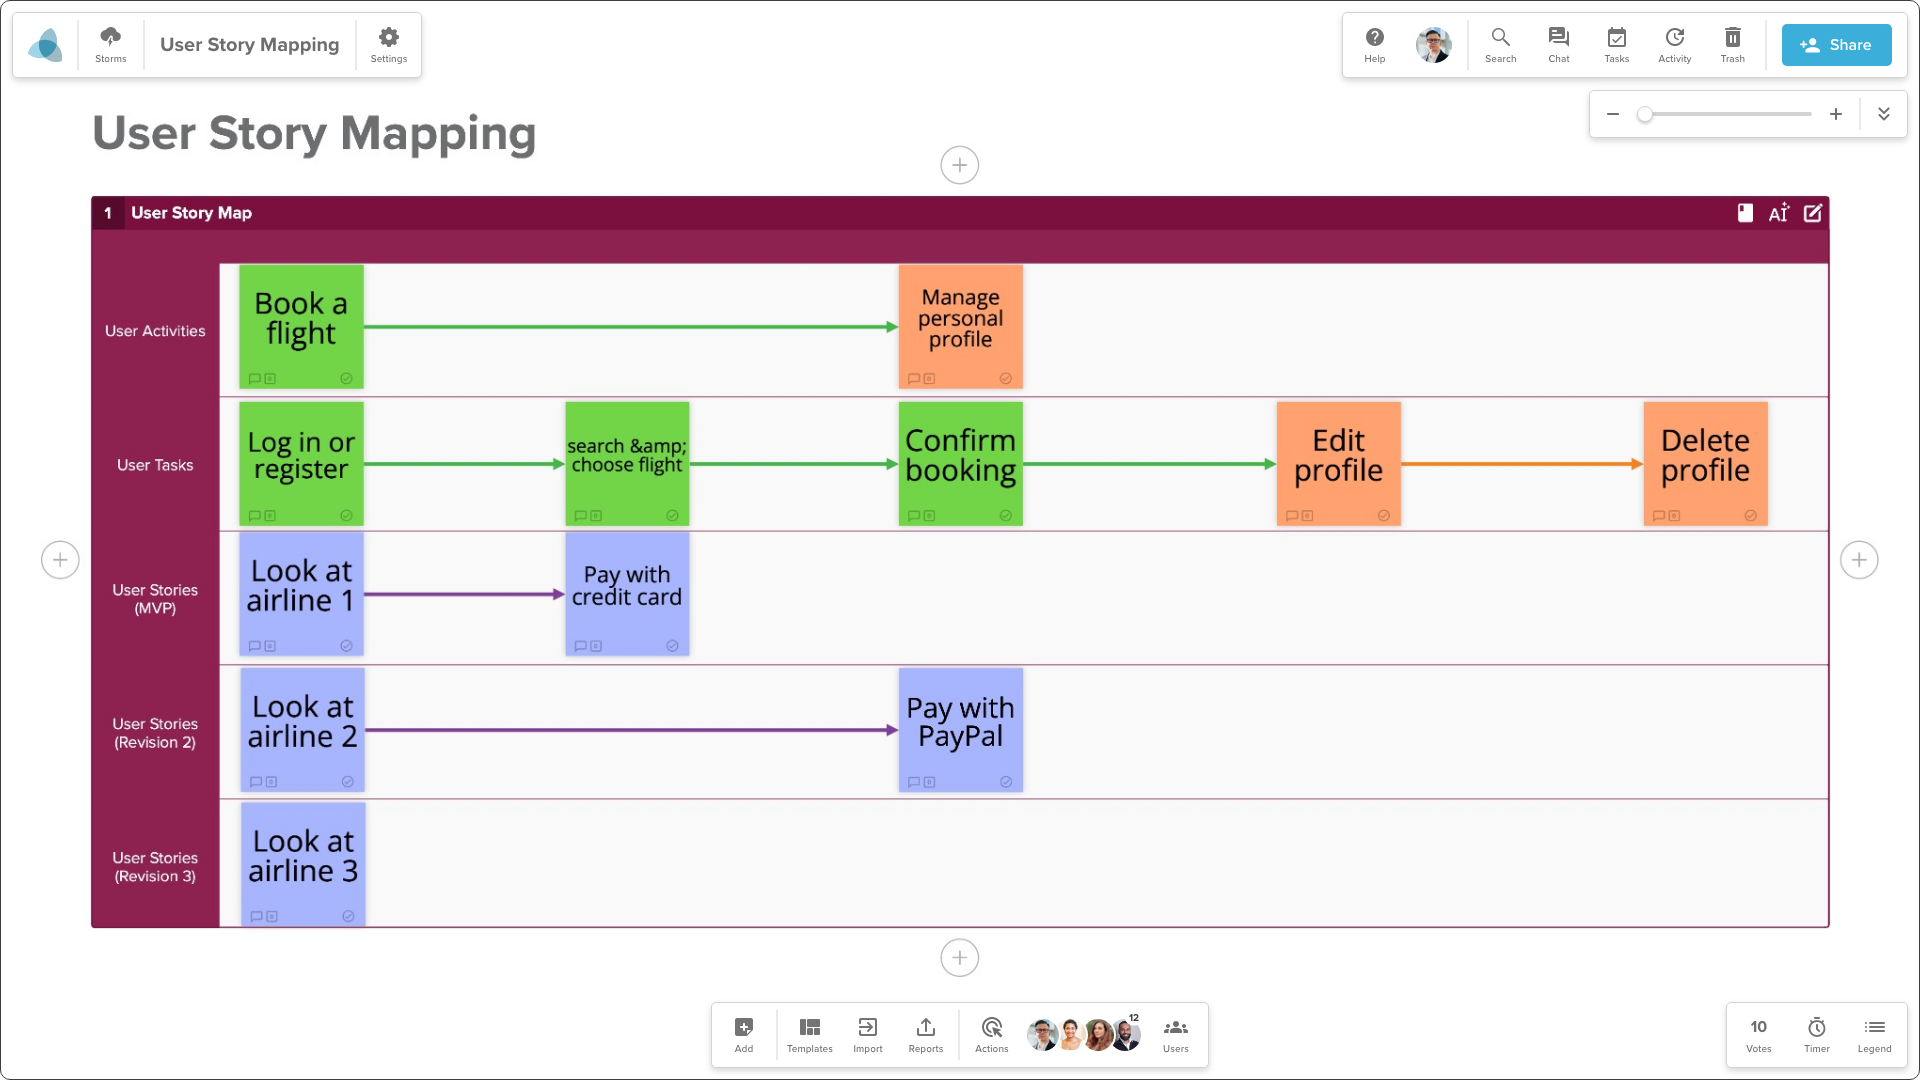Add a section left of the map
This screenshot has height=1080, width=1920.
tap(60, 560)
